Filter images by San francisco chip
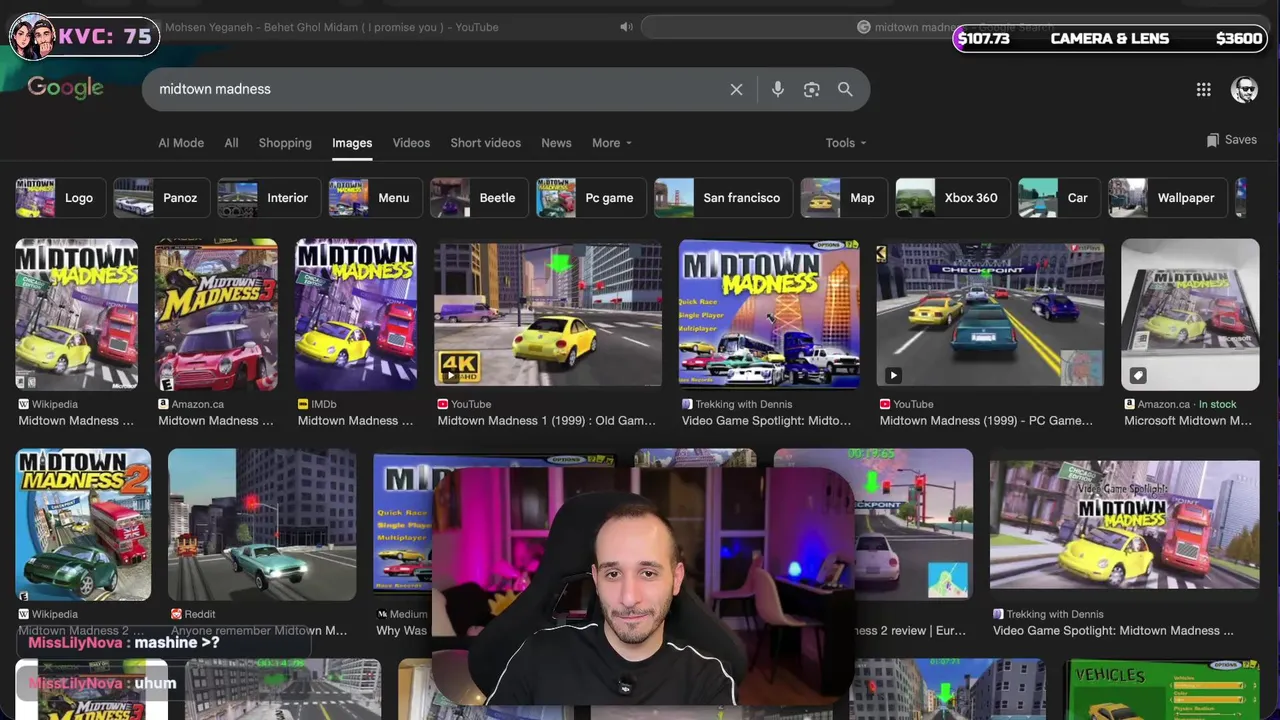1280x720 pixels. click(723, 198)
